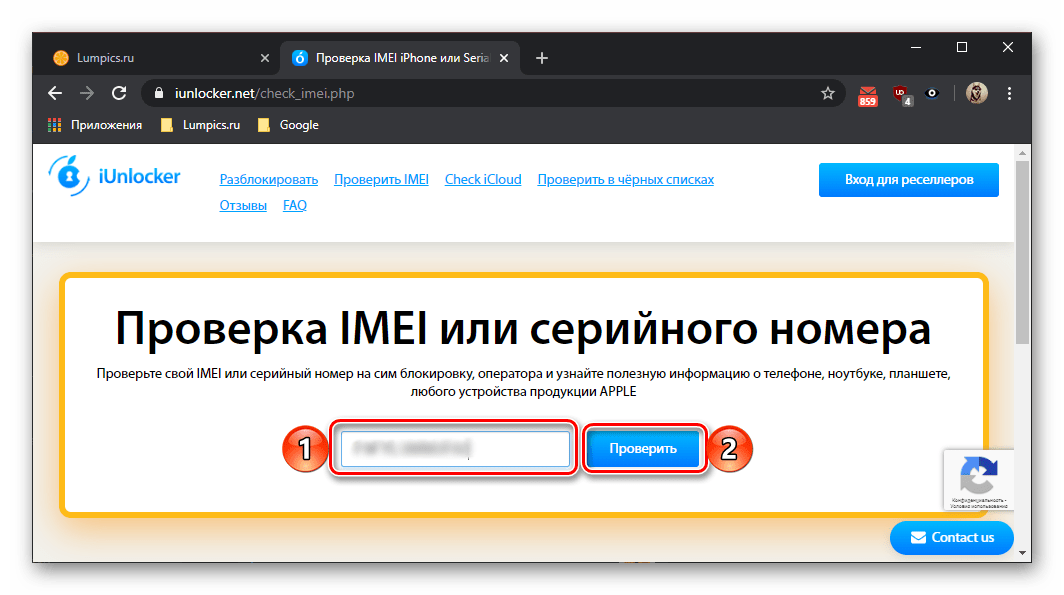Click the scrollbar up arrow
The height and width of the screenshot is (595, 1064).
1023,153
